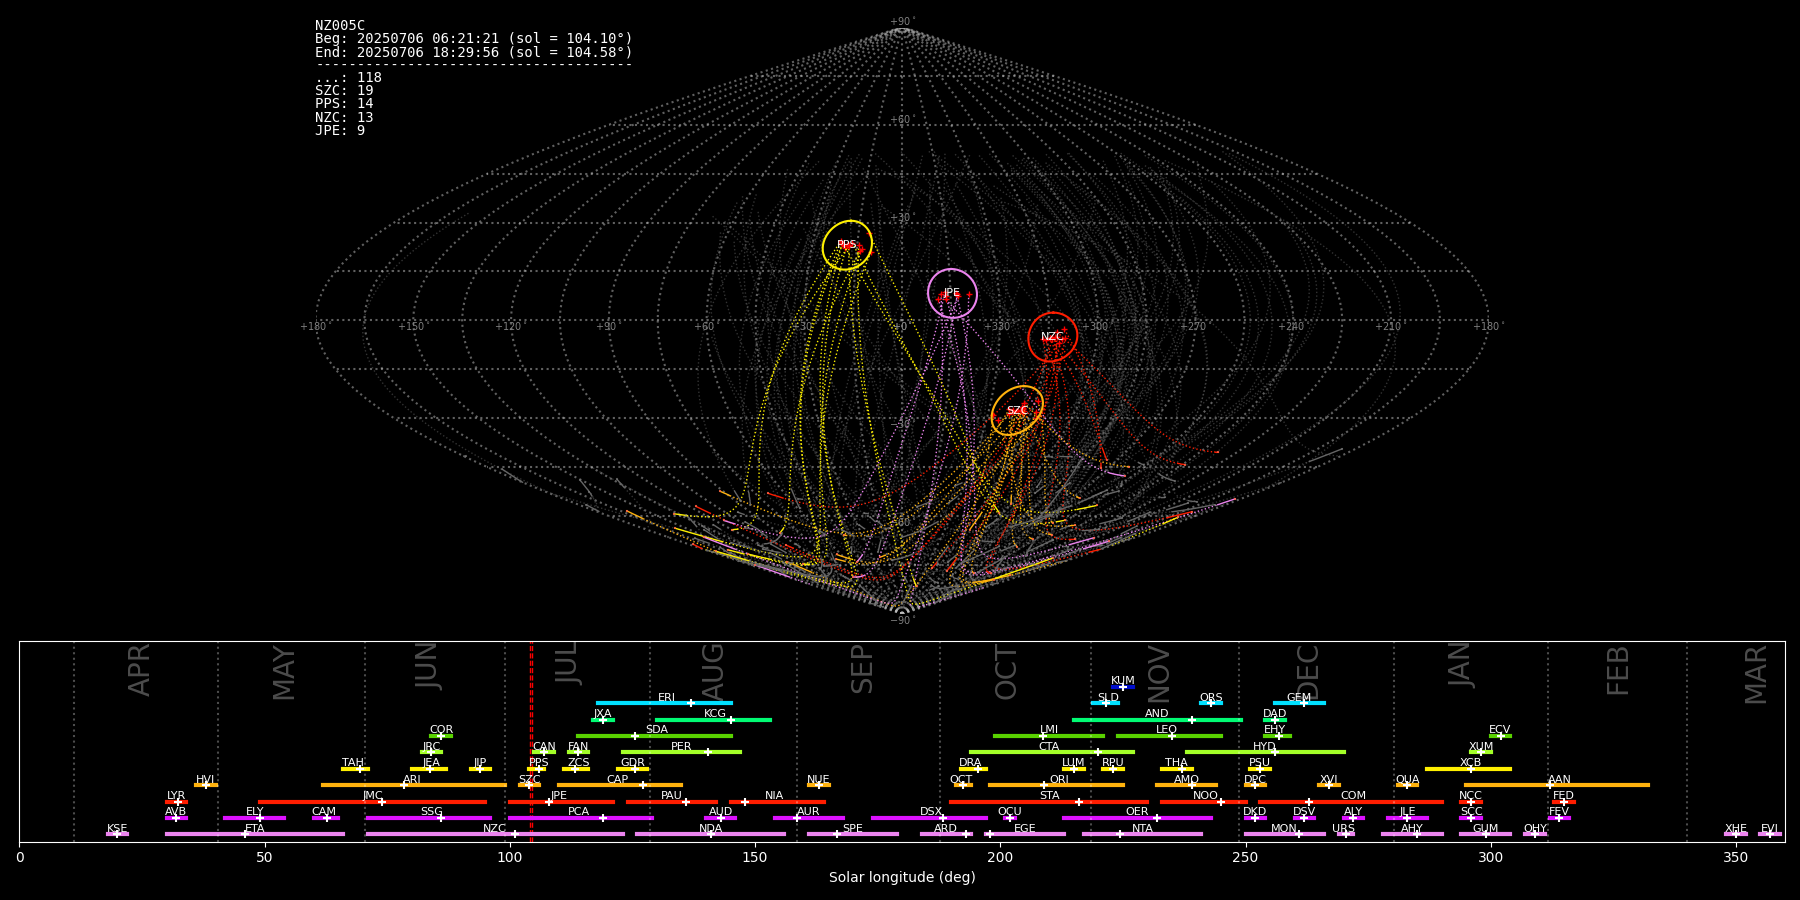The image size is (1800, 900).
Task: Click the ORI shower bar in October
Action: (1056, 785)
